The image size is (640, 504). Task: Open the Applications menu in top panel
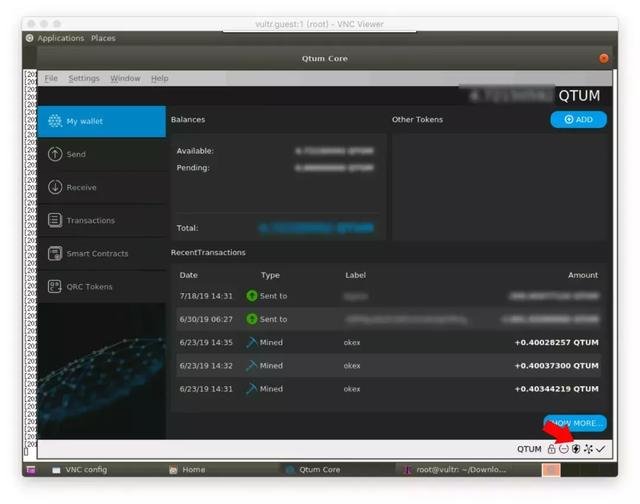61,38
